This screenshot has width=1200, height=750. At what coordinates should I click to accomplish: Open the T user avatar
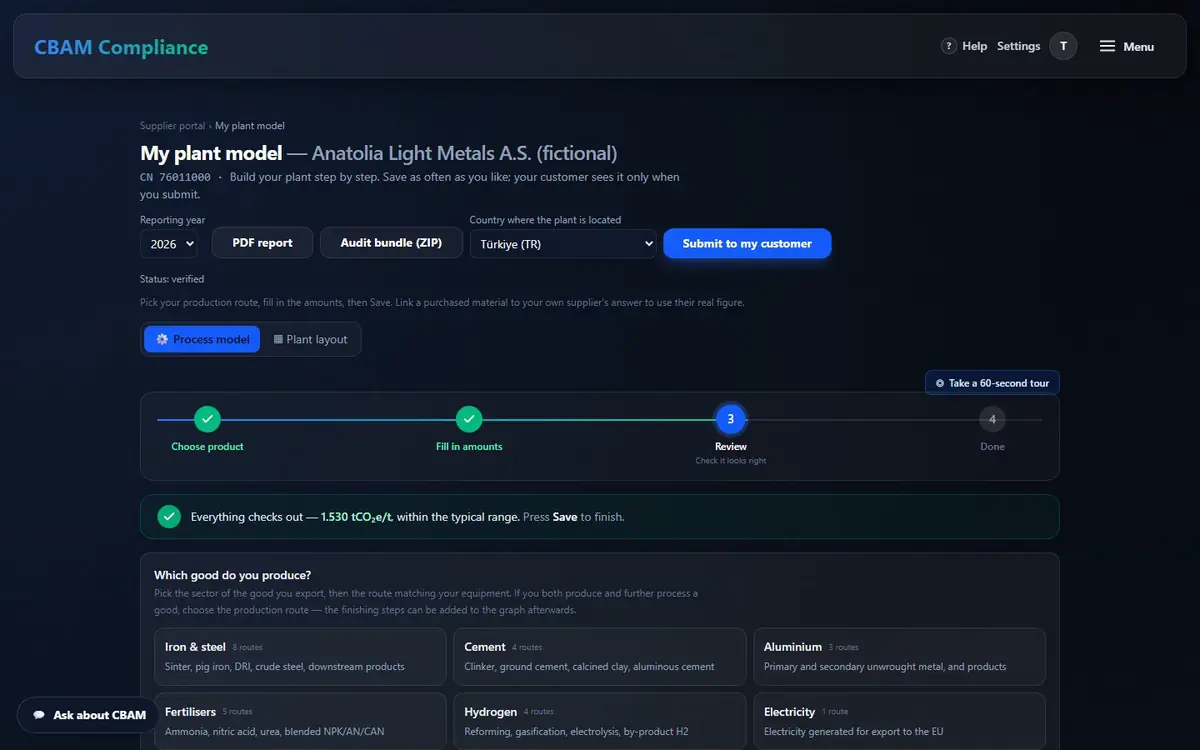click(1063, 46)
